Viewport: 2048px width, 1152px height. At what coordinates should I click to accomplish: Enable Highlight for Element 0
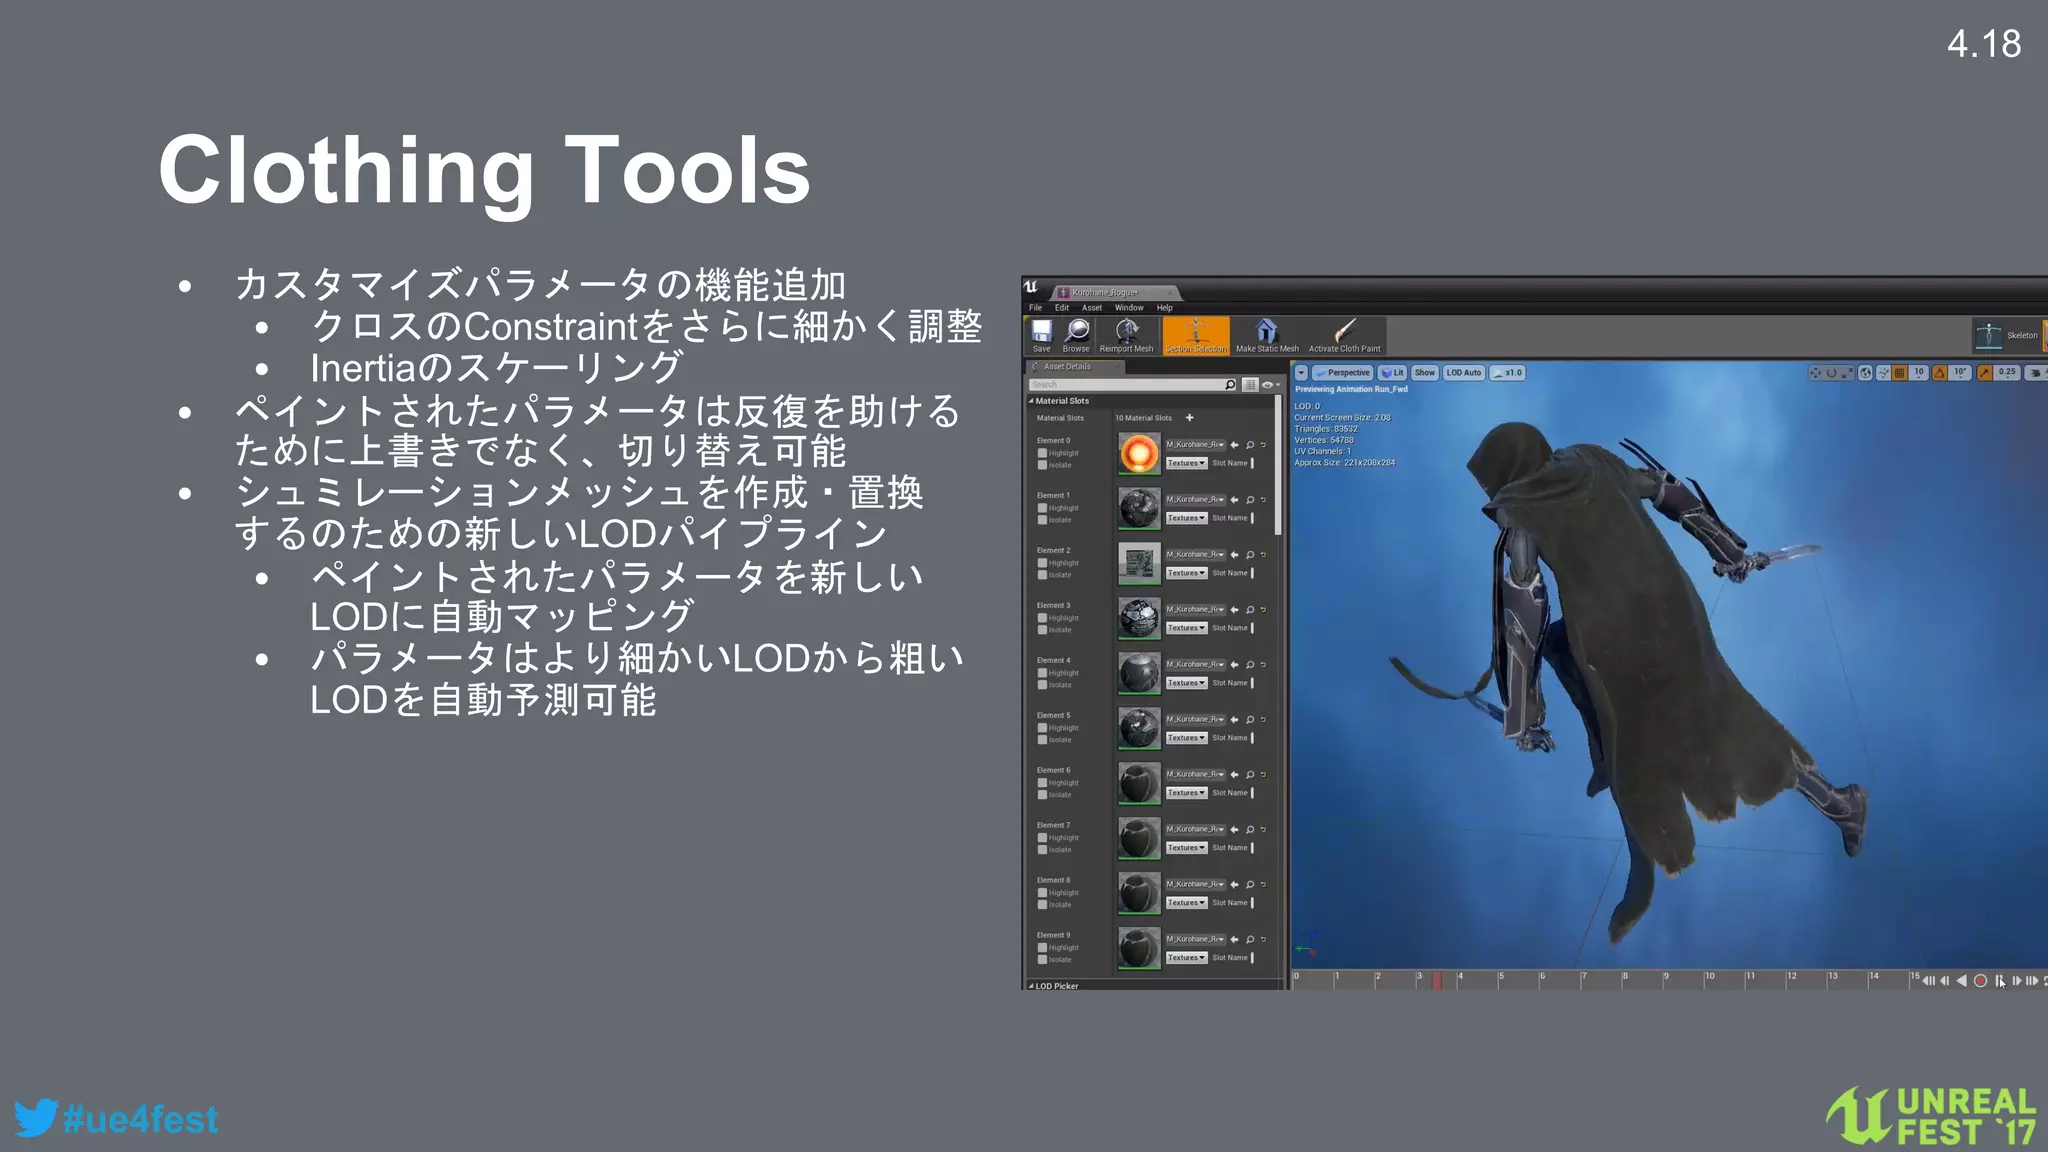[x=1042, y=453]
